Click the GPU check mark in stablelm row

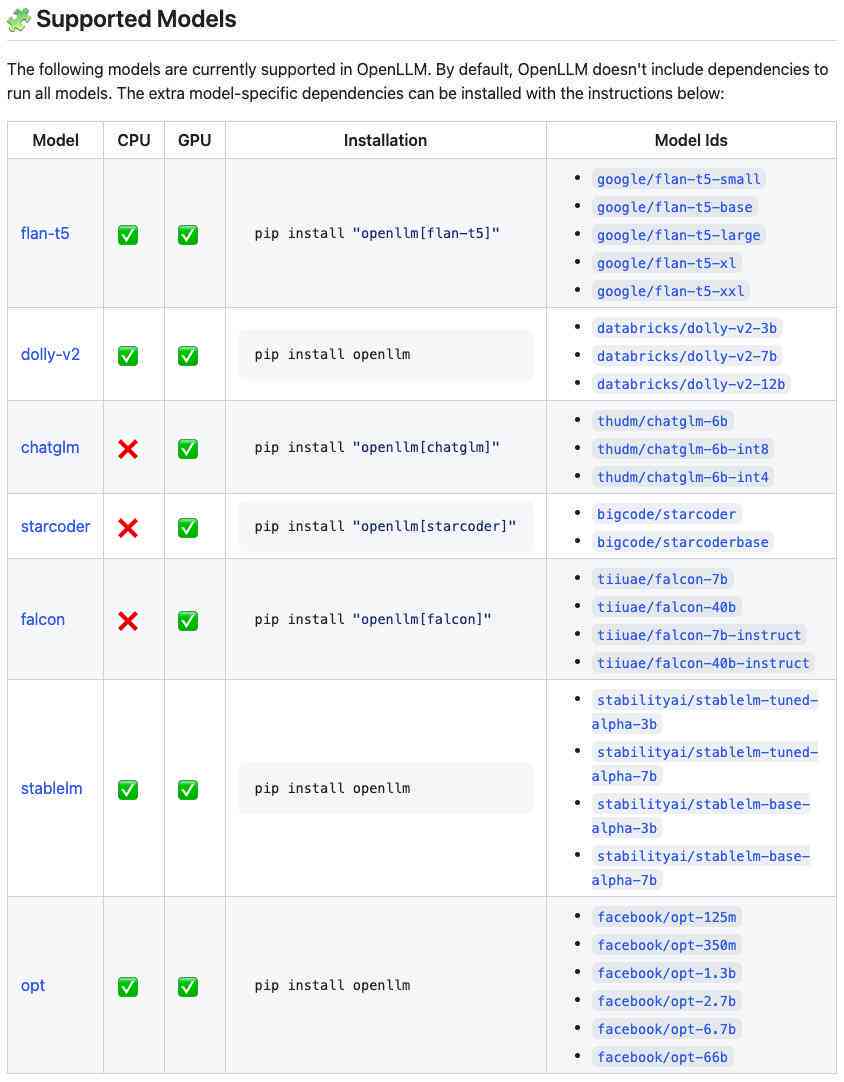pyautogui.click(x=188, y=789)
